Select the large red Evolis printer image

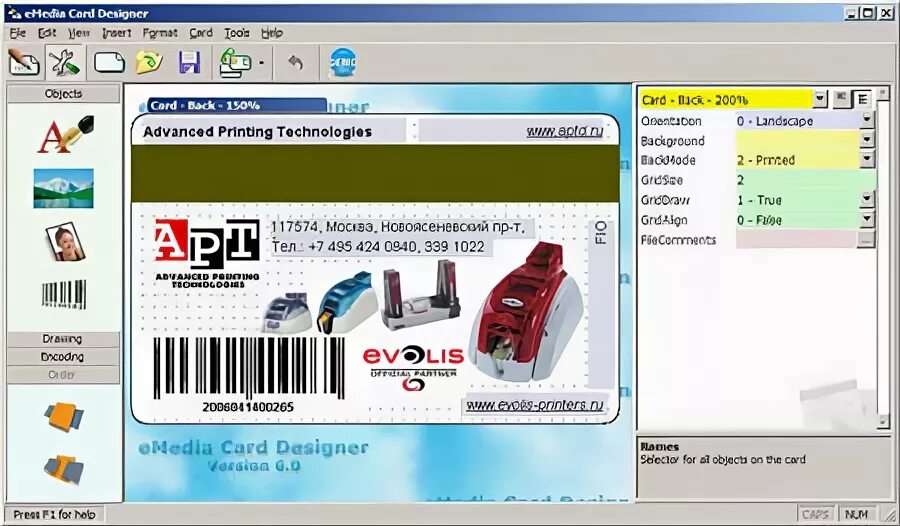[x=526, y=312]
